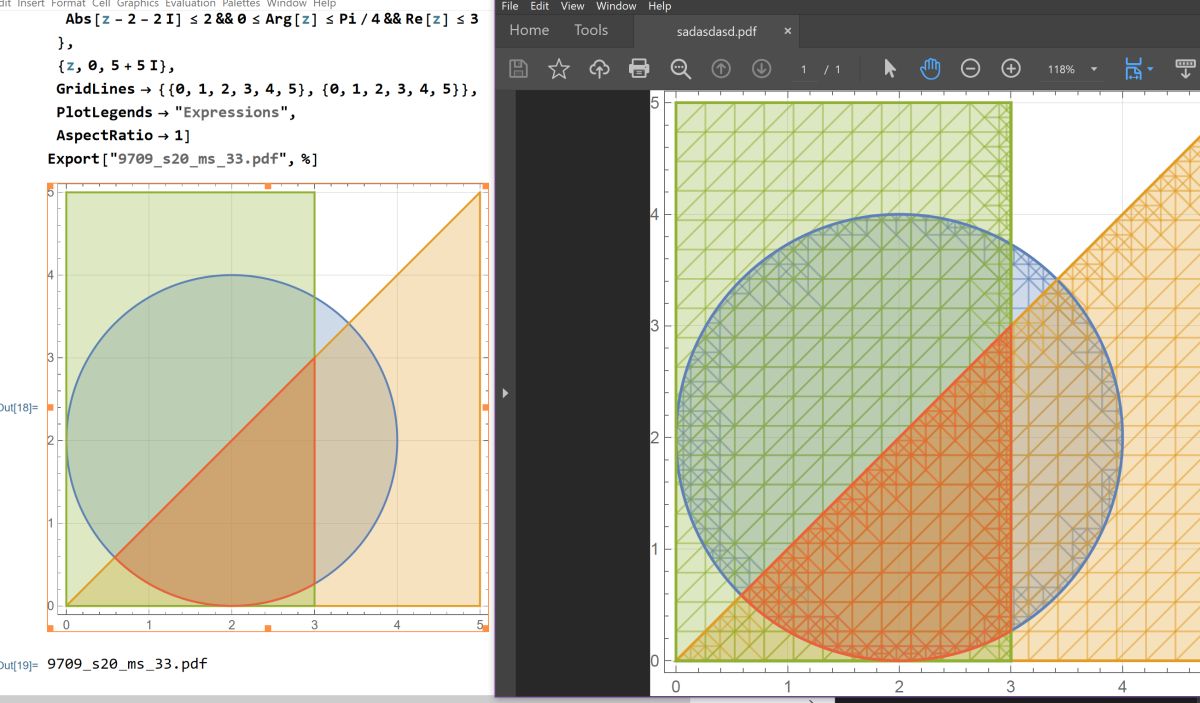
Task: Switch to the Home tab in Acrobat
Action: (x=529, y=30)
